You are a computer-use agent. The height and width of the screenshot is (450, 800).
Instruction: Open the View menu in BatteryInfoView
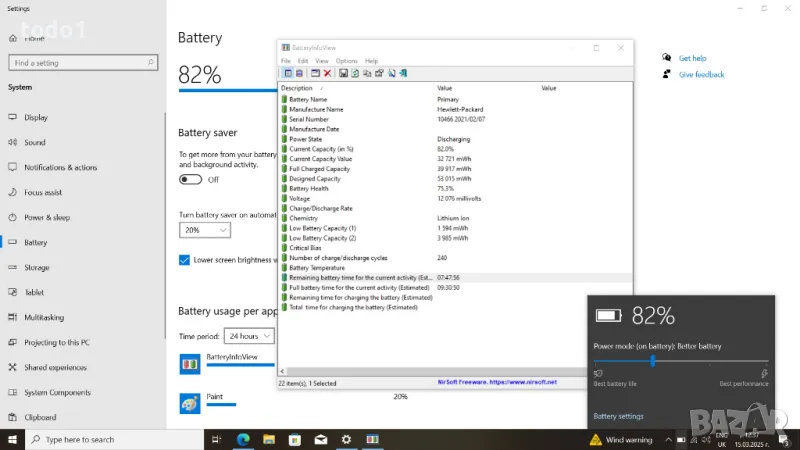click(321, 61)
